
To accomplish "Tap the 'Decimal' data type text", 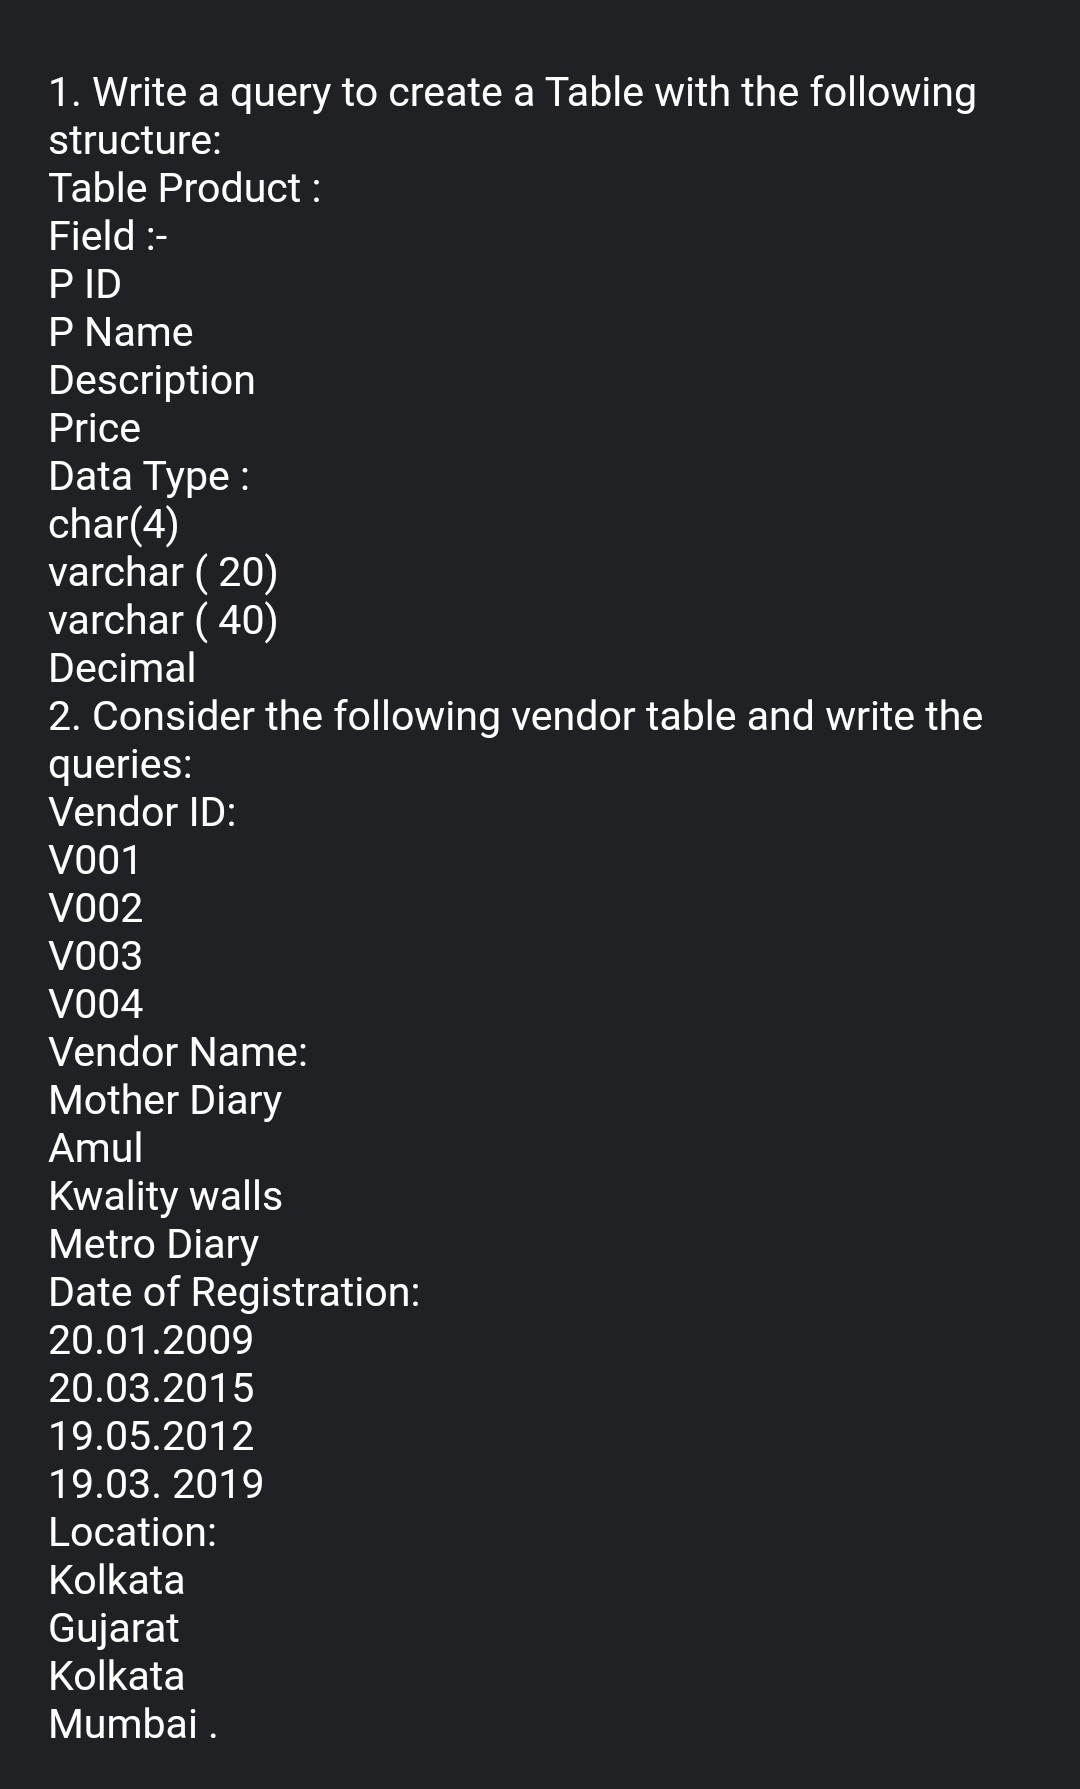I will point(122,668).
